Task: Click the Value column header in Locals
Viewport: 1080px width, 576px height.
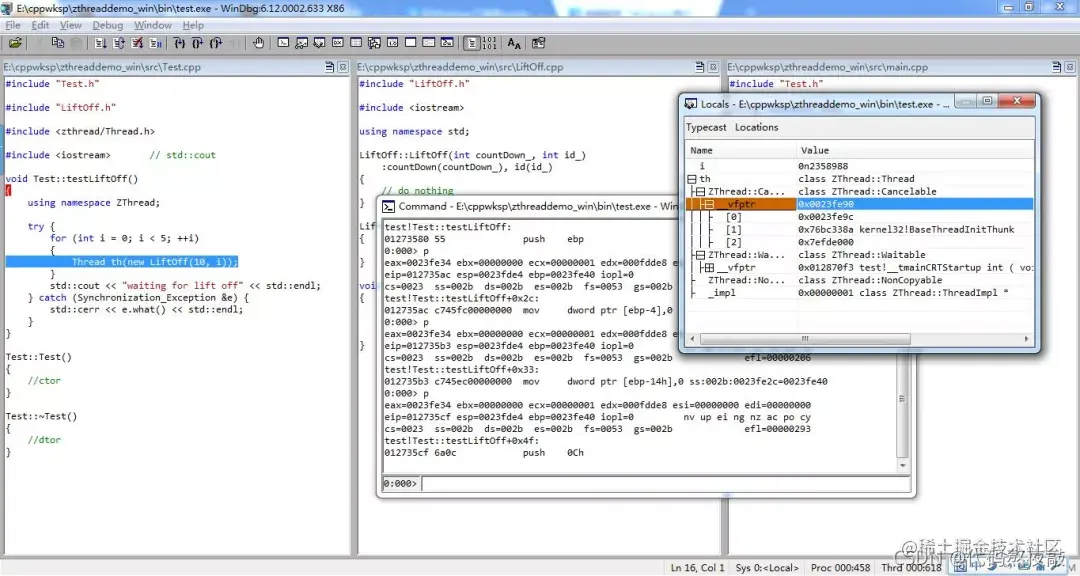Action: point(916,150)
